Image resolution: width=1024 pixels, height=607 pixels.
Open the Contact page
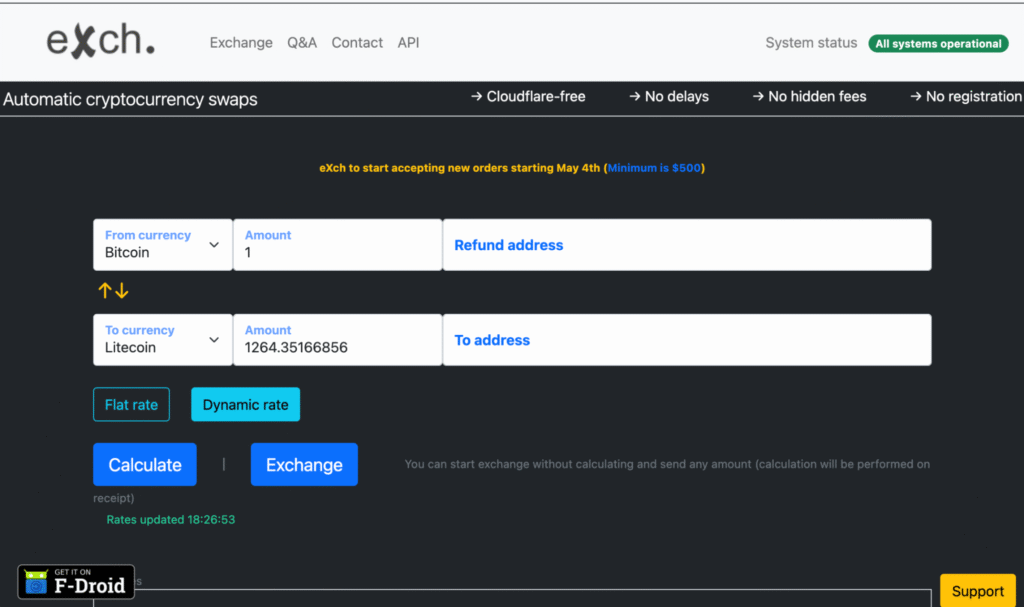click(x=357, y=42)
